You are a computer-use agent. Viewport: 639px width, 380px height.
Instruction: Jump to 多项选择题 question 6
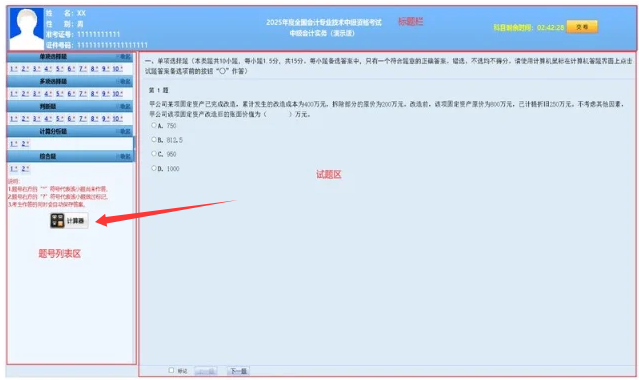point(71,94)
